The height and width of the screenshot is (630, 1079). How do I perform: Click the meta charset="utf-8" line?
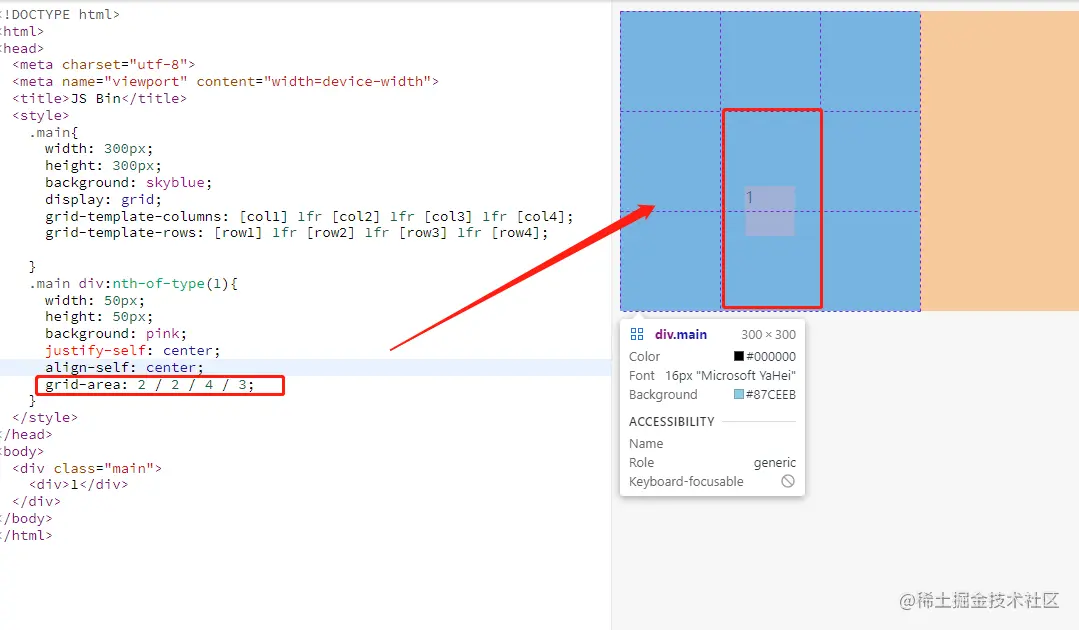[103, 65]
